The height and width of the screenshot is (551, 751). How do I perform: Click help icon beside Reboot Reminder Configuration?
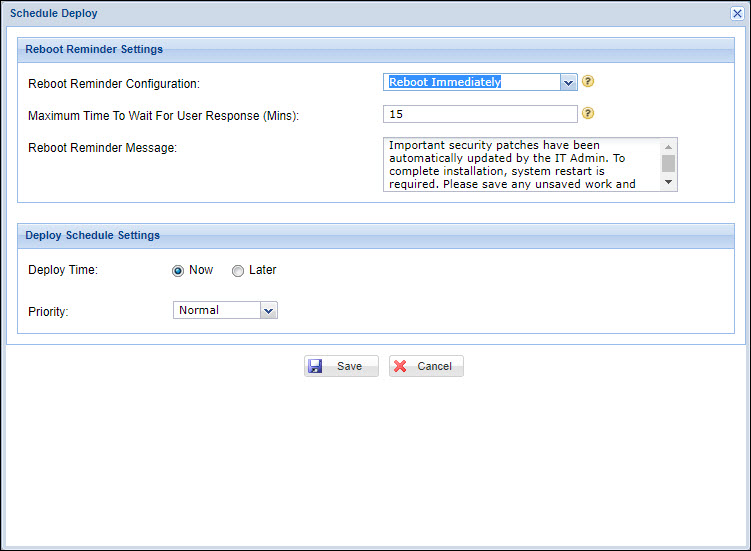(588, 82)
